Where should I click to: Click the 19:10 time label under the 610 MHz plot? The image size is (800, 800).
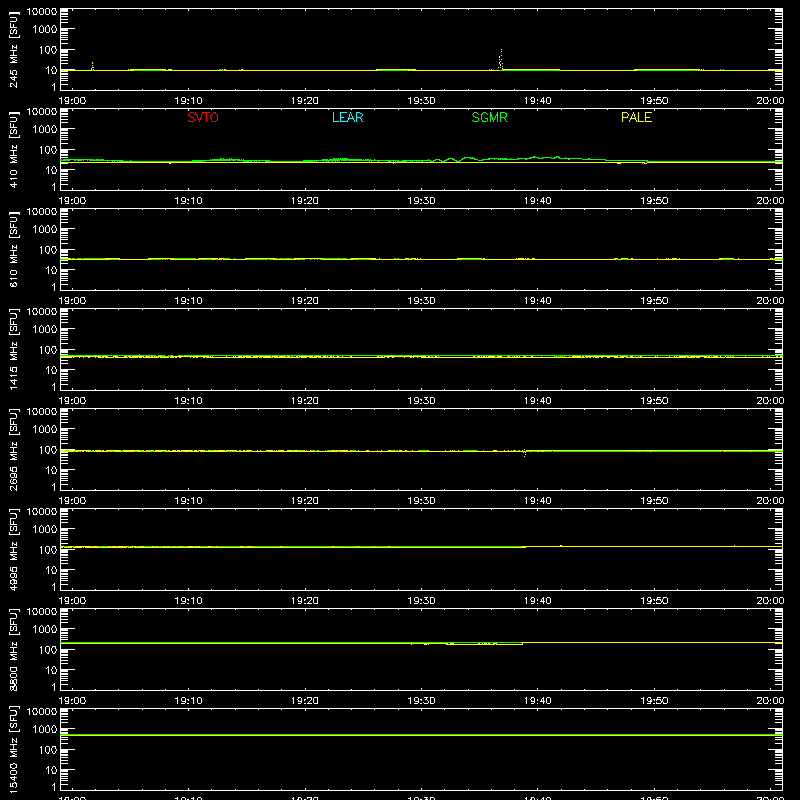pos(188,301)
